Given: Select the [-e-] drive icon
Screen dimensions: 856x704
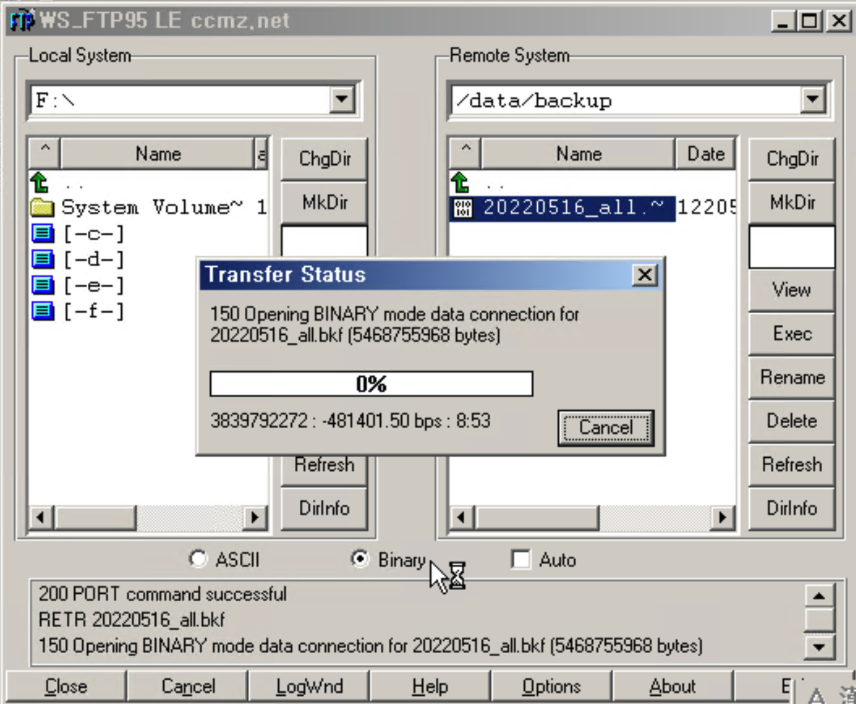Looking at the screenshot, I should click(43, 285).
